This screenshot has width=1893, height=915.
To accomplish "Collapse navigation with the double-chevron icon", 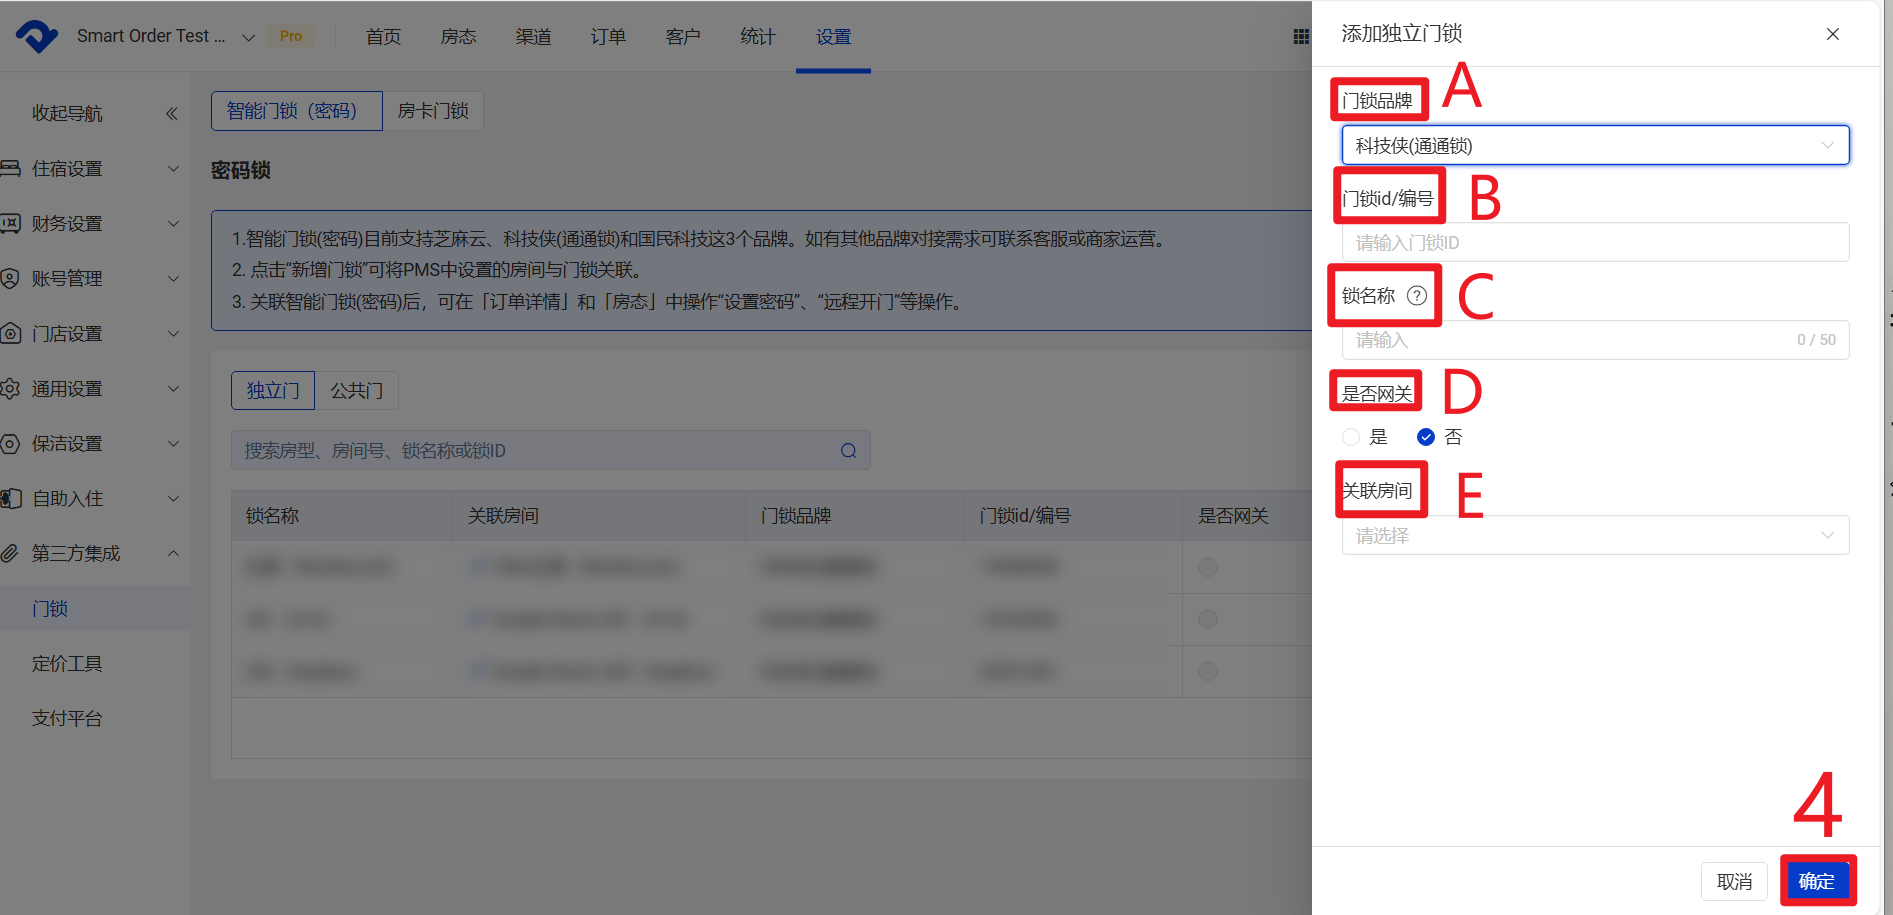I will click(x=172, y=113).
